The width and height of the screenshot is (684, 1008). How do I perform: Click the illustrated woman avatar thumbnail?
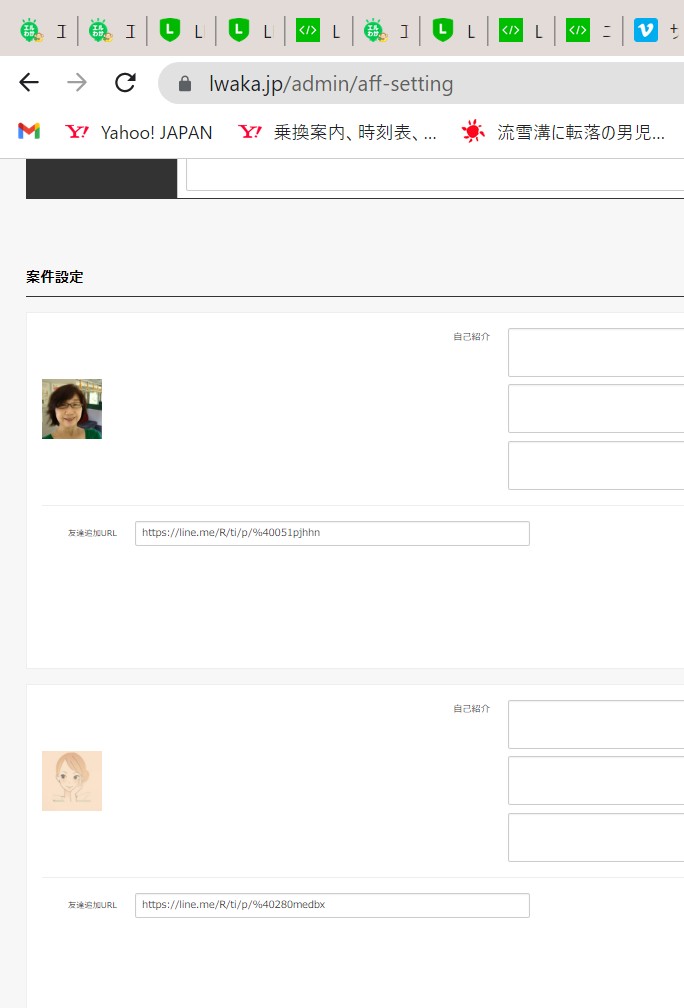(x=72, y=780)
